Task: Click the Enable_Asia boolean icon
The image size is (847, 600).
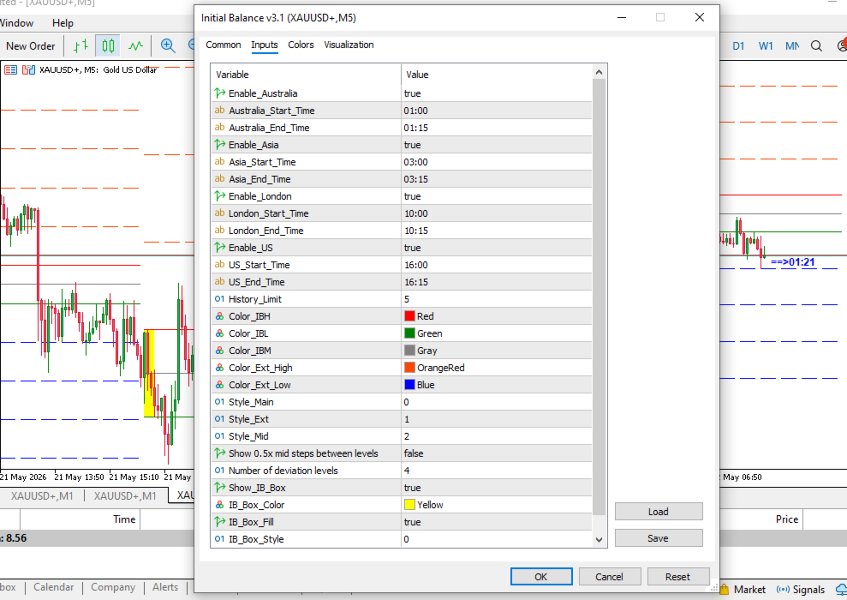Action: point(220,144)
